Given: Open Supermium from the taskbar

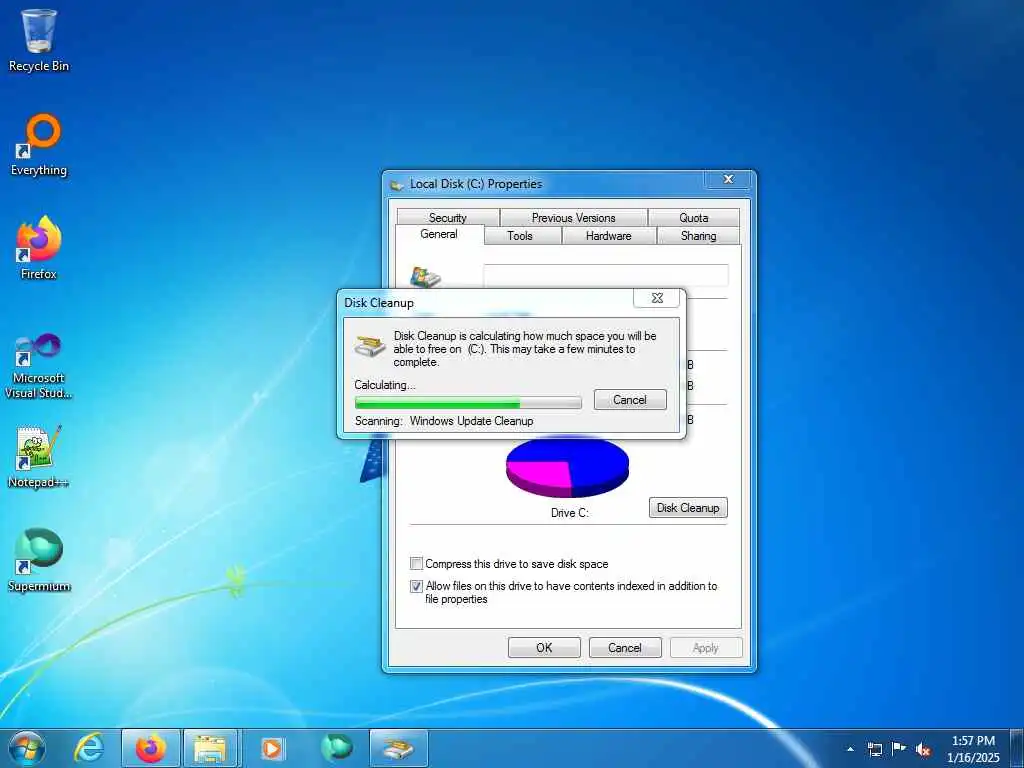Looking at the screenshot, I should click(336, 748).
